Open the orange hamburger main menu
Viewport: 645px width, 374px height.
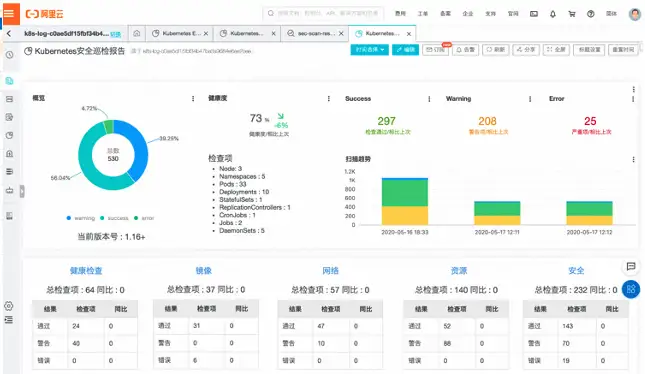9,14
